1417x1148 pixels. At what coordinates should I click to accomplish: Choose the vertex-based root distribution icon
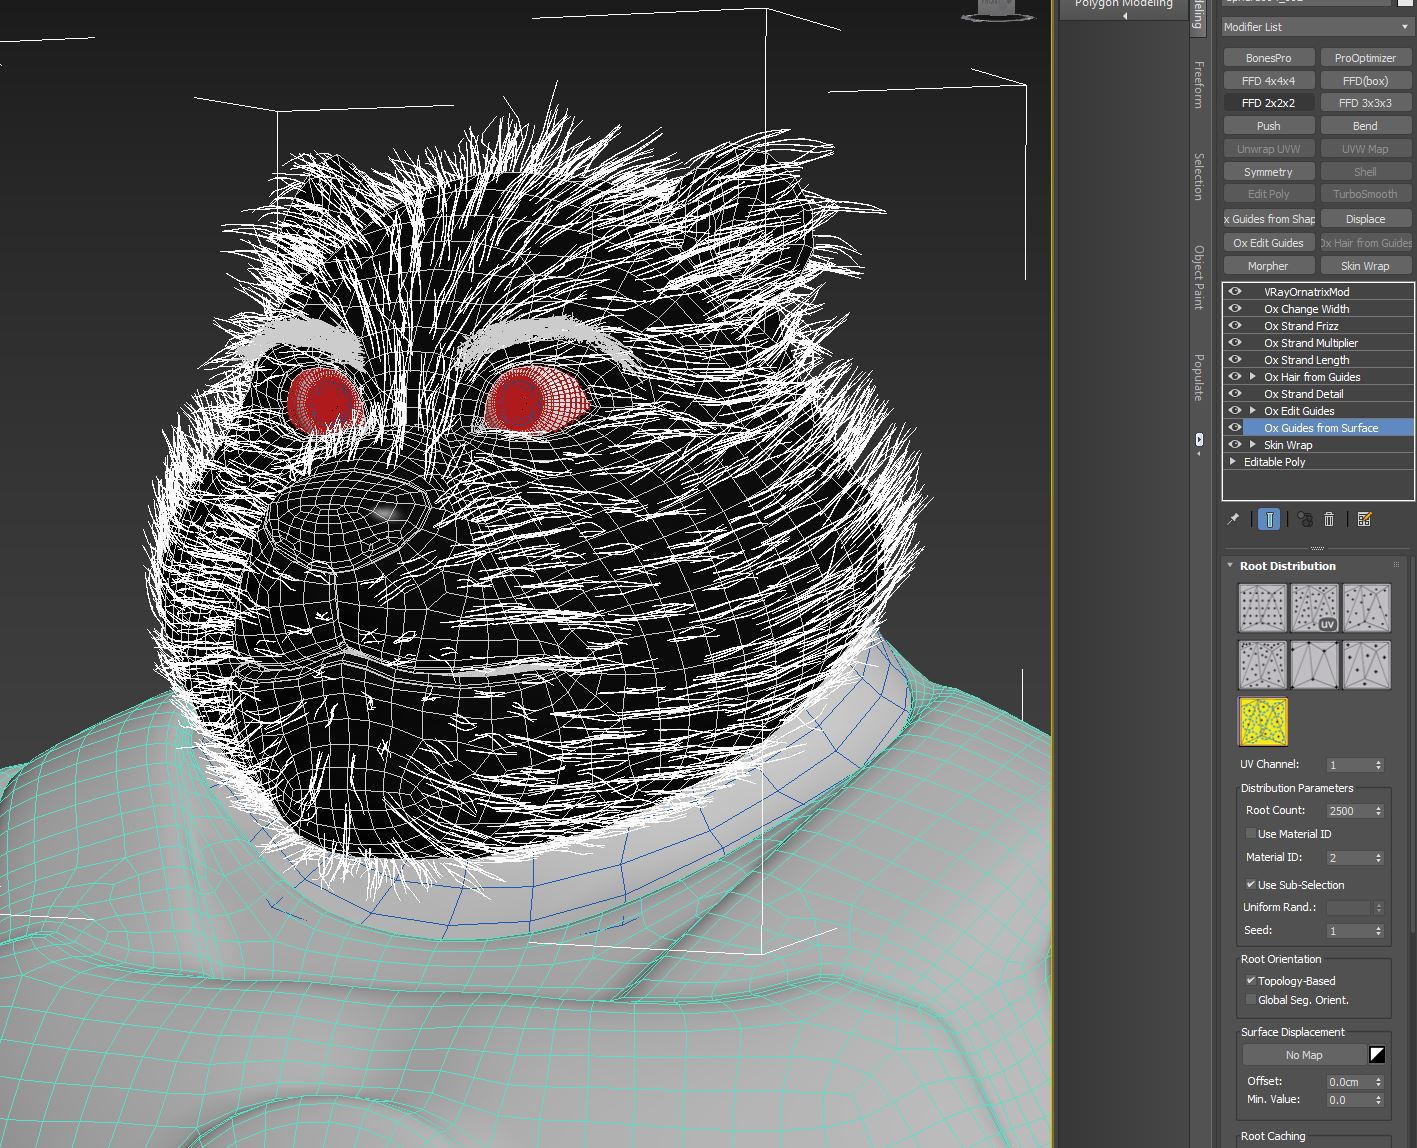[x=1314, y=664]
